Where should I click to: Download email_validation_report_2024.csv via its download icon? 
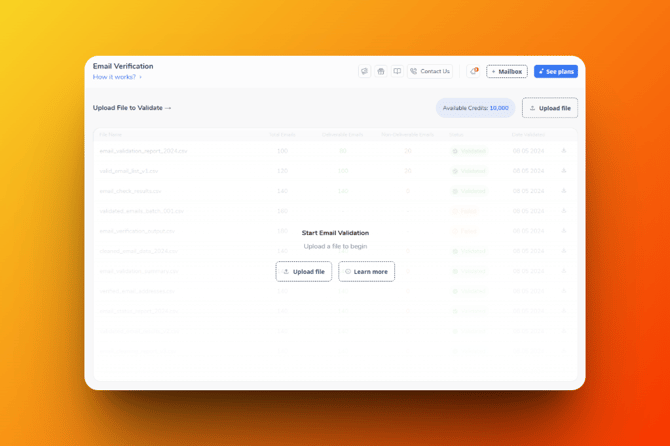[564, 151]
